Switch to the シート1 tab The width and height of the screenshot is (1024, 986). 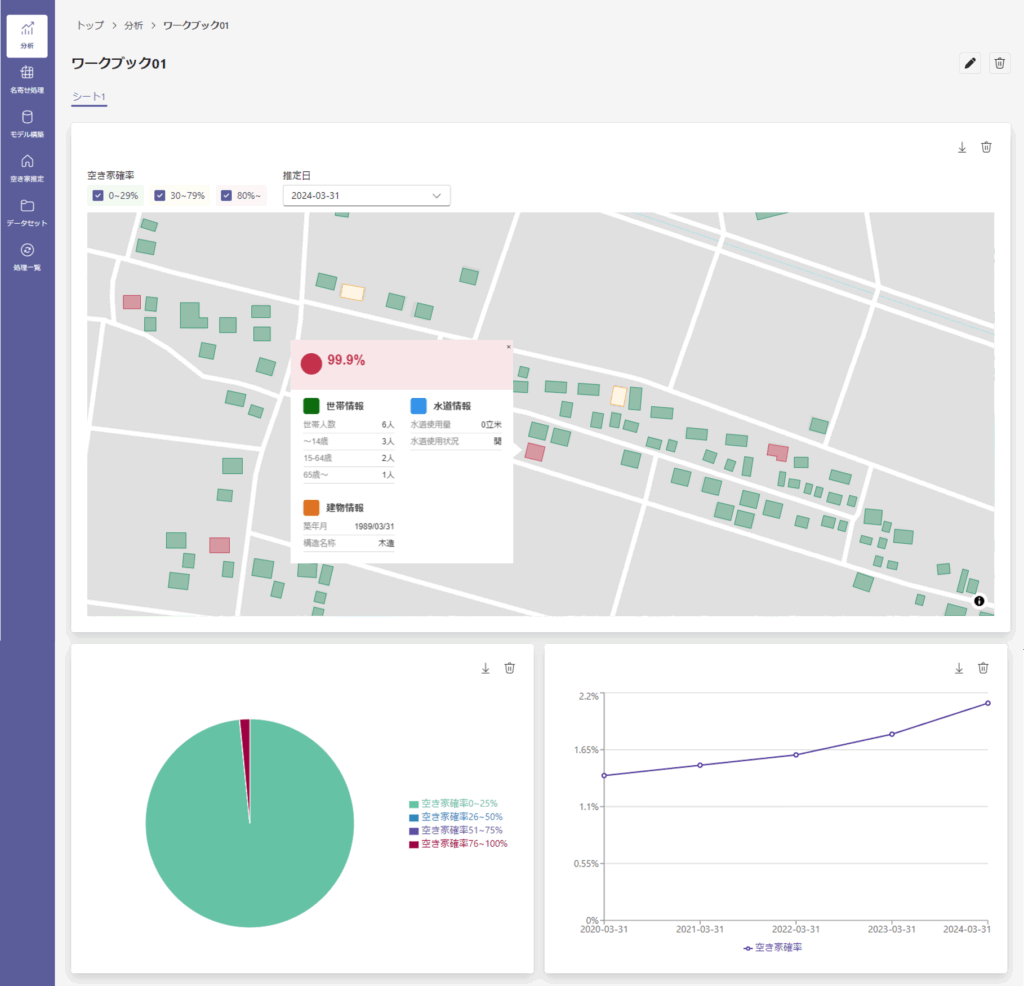(x=89, y=97)
